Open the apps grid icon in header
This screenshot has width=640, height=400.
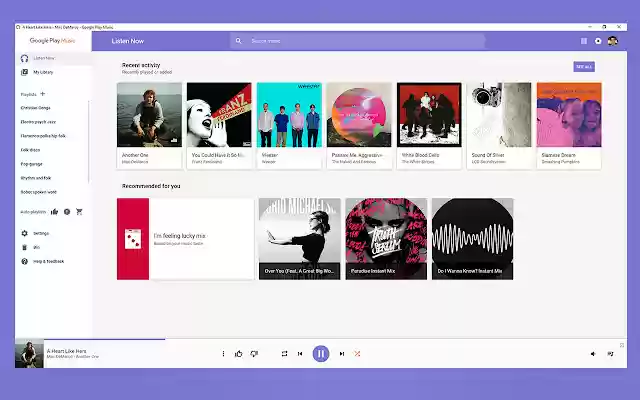[584, 41]
